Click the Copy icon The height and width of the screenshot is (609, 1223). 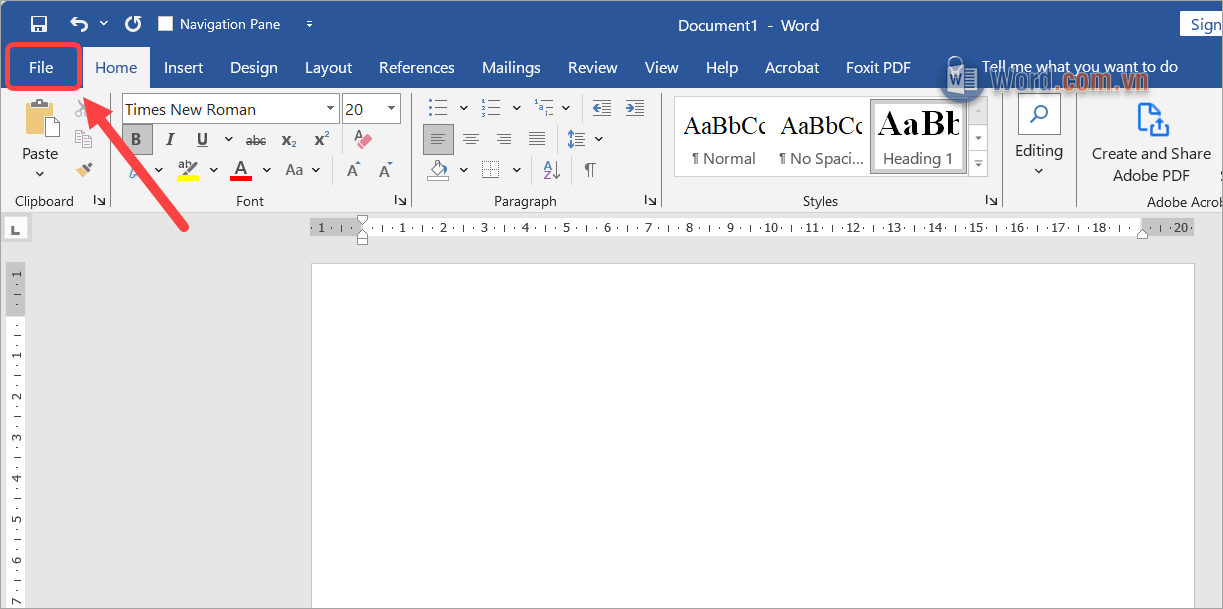(x=84, y=140)
